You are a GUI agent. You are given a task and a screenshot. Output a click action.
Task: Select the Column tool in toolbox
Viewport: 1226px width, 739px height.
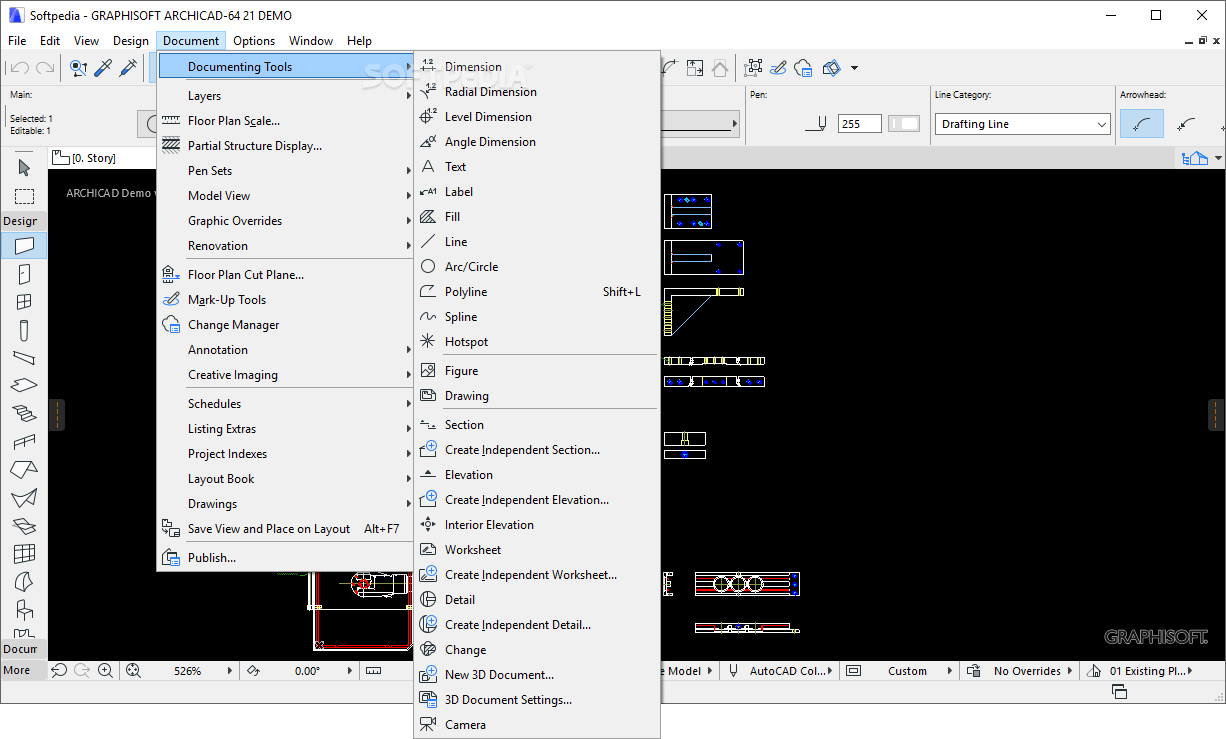[x=24, y=330]
